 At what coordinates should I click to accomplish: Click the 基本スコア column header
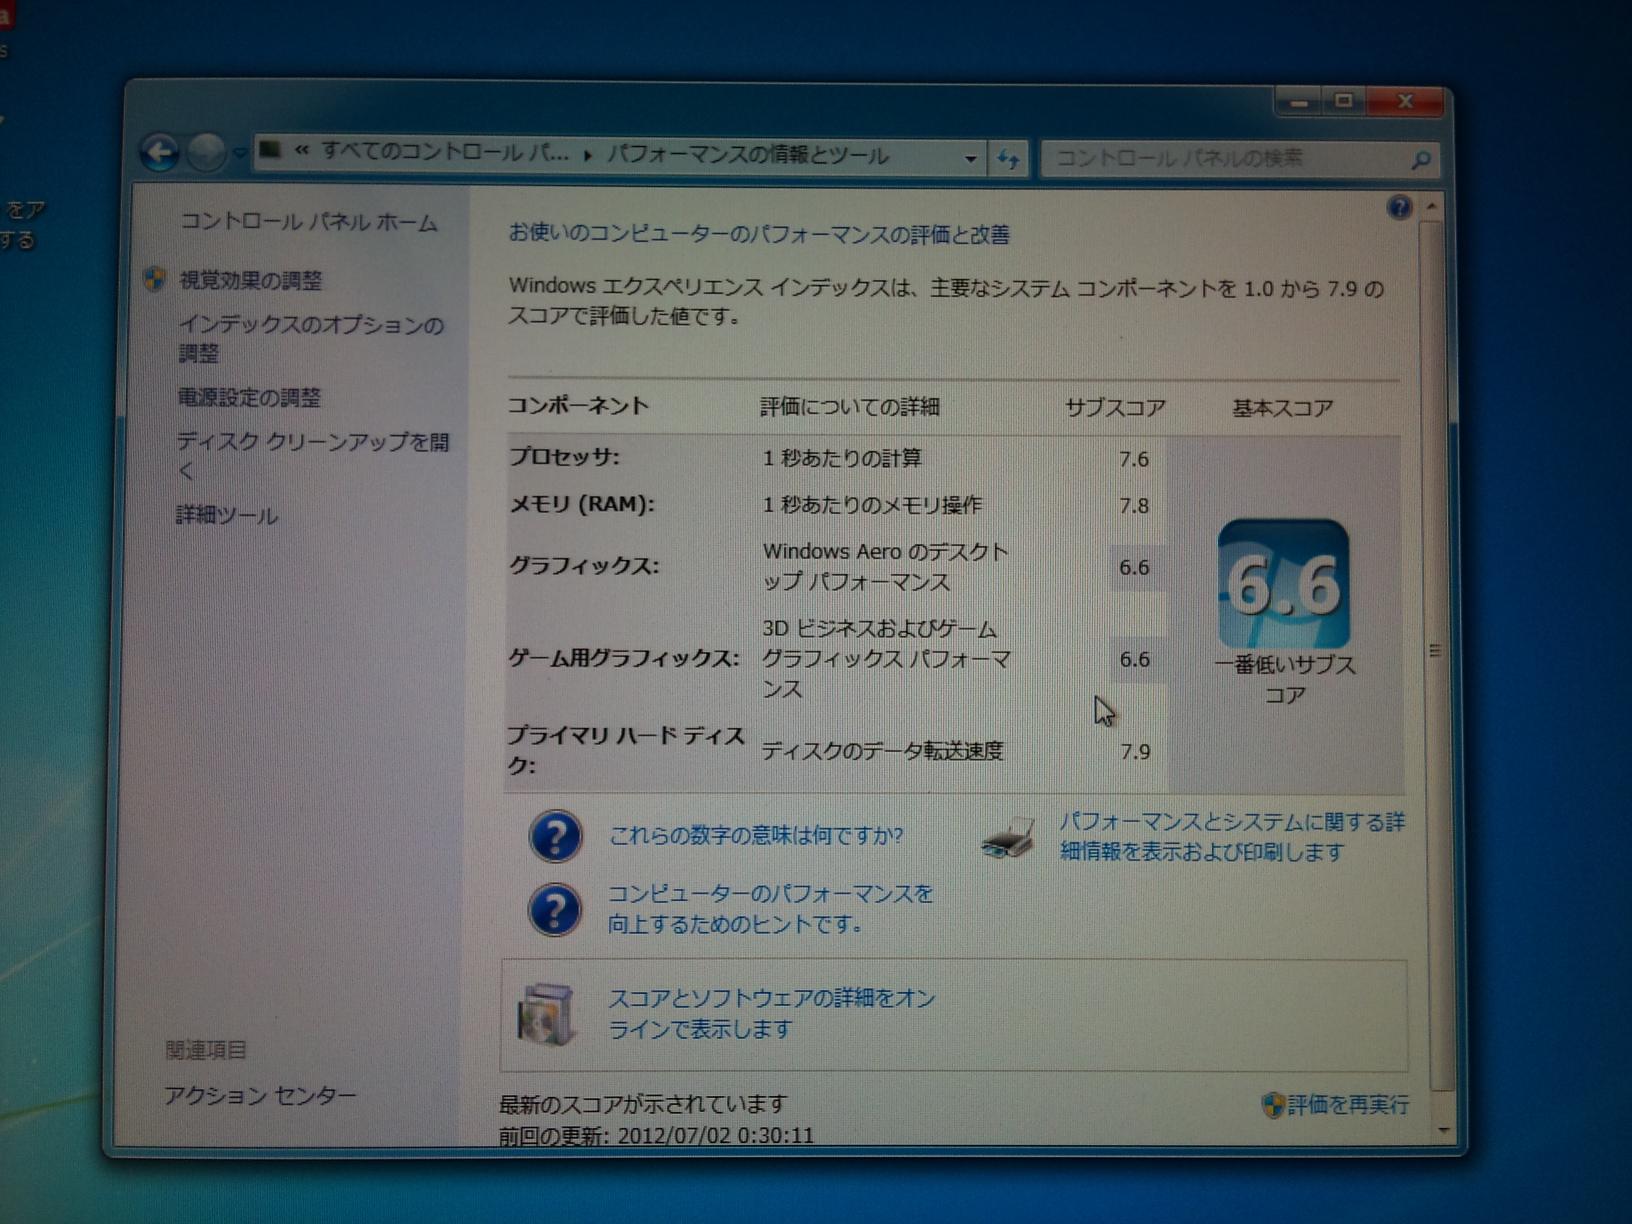1283,408
